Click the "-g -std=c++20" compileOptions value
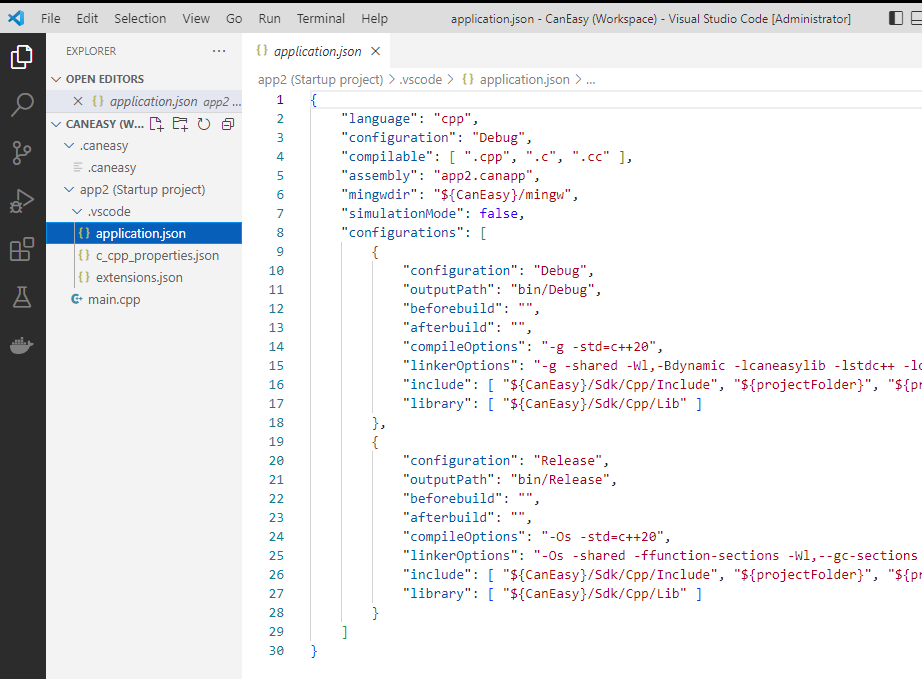Image resolution: width=922 pixels, height=679 pixels. click(x=598, y=347)
